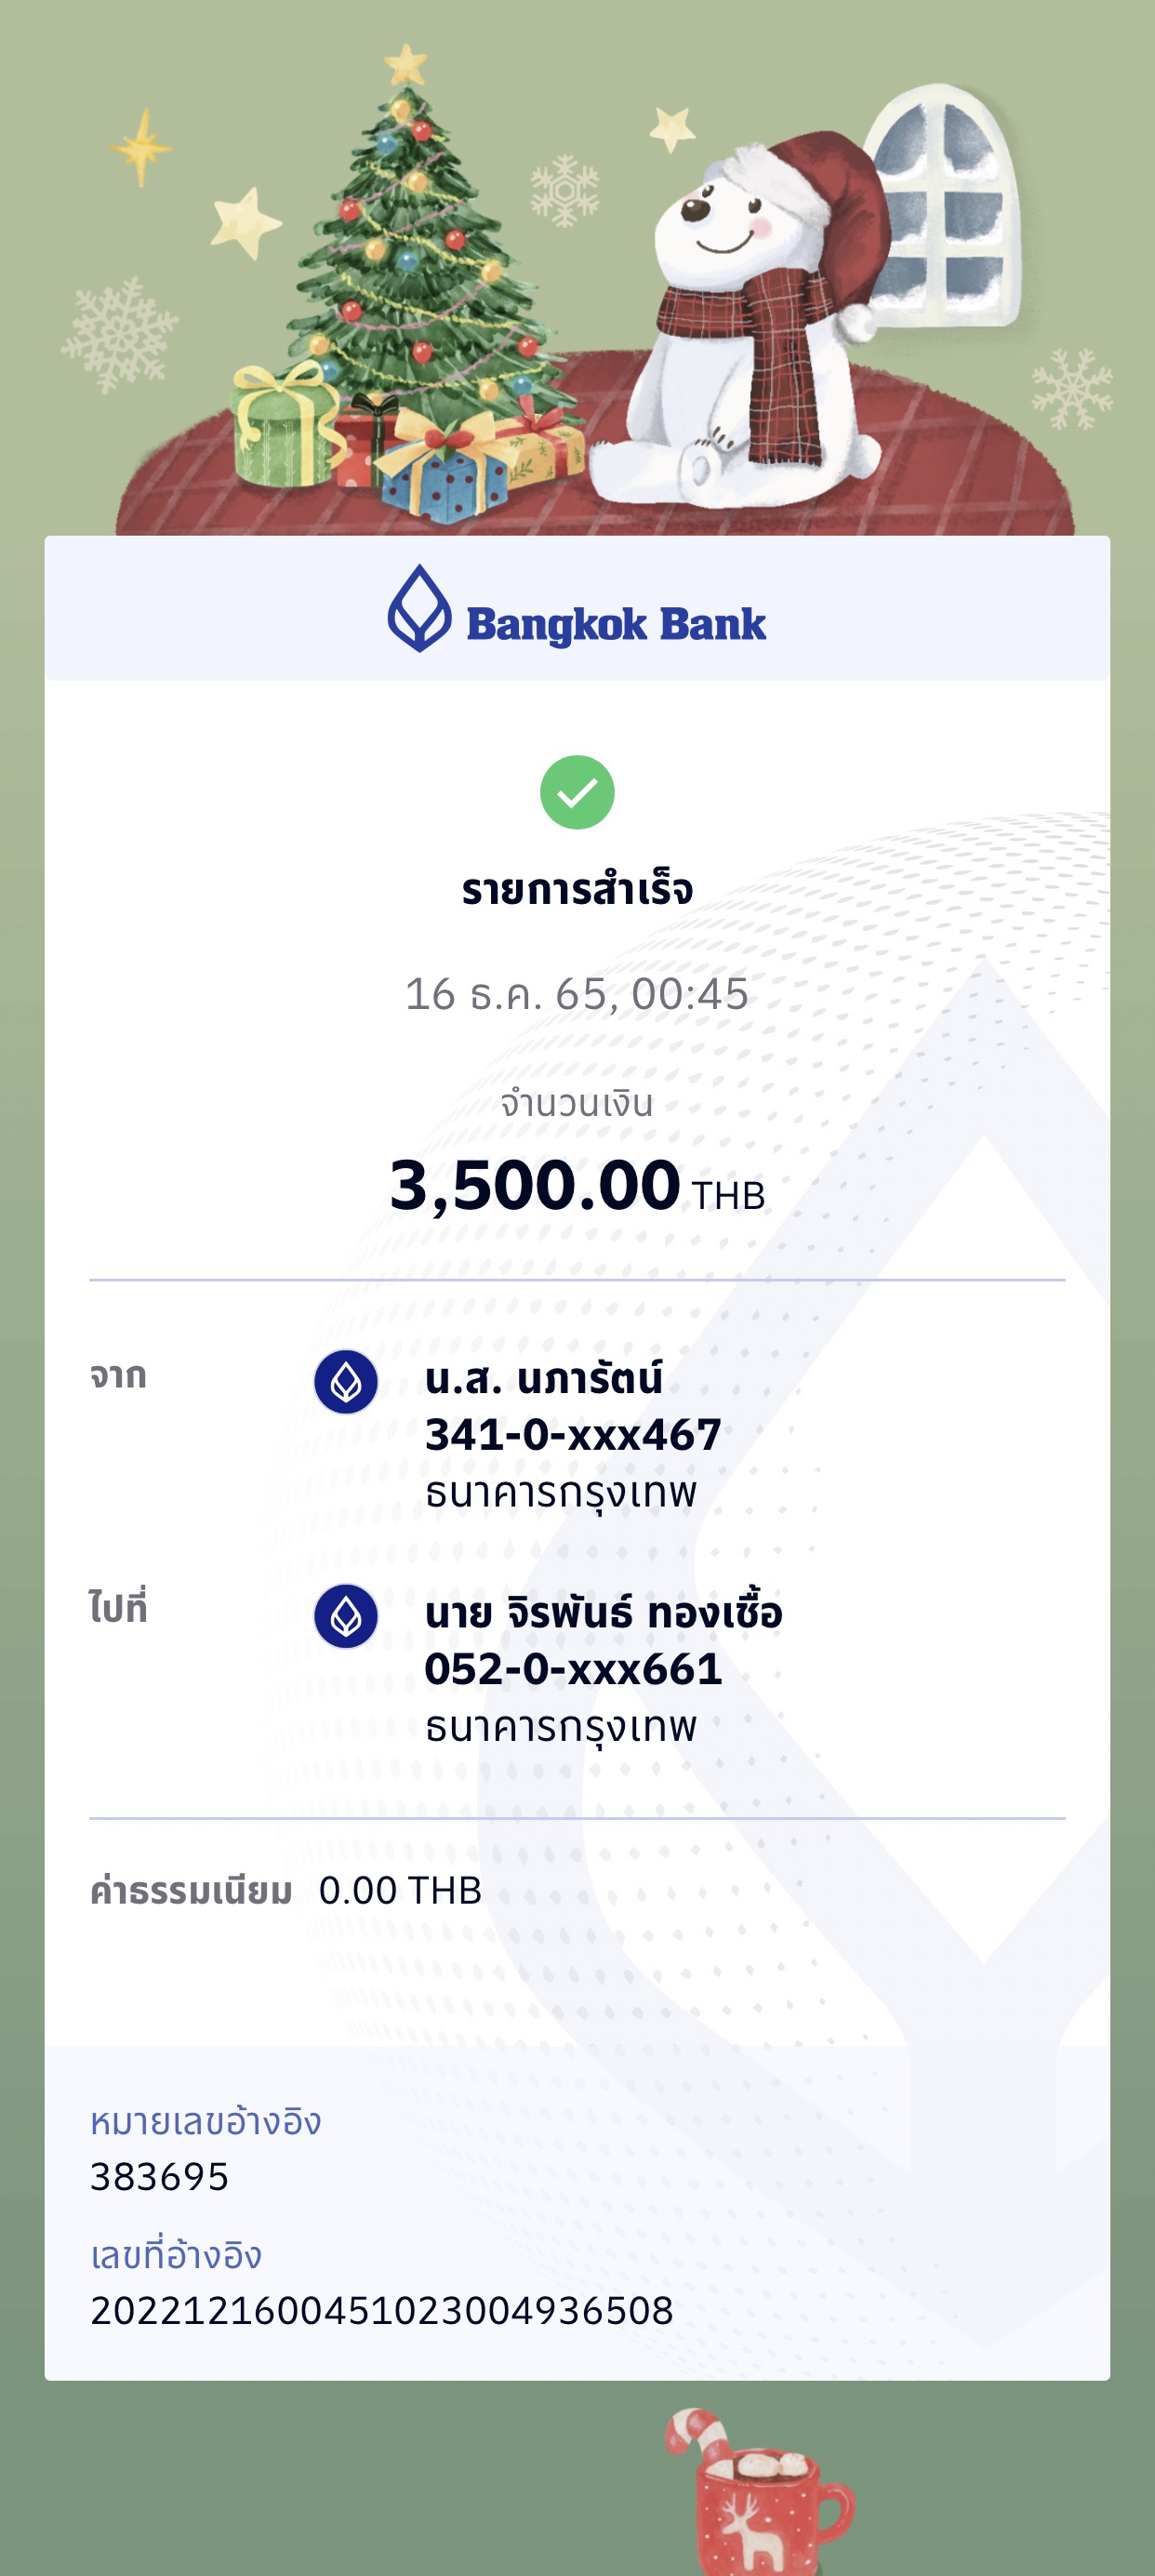Click the recipient name นาย จิรพันธ์ ทองเชื้อ
This screenshot has width=1155, height=2576.
pyautogui.click(x=603, y=1612)
